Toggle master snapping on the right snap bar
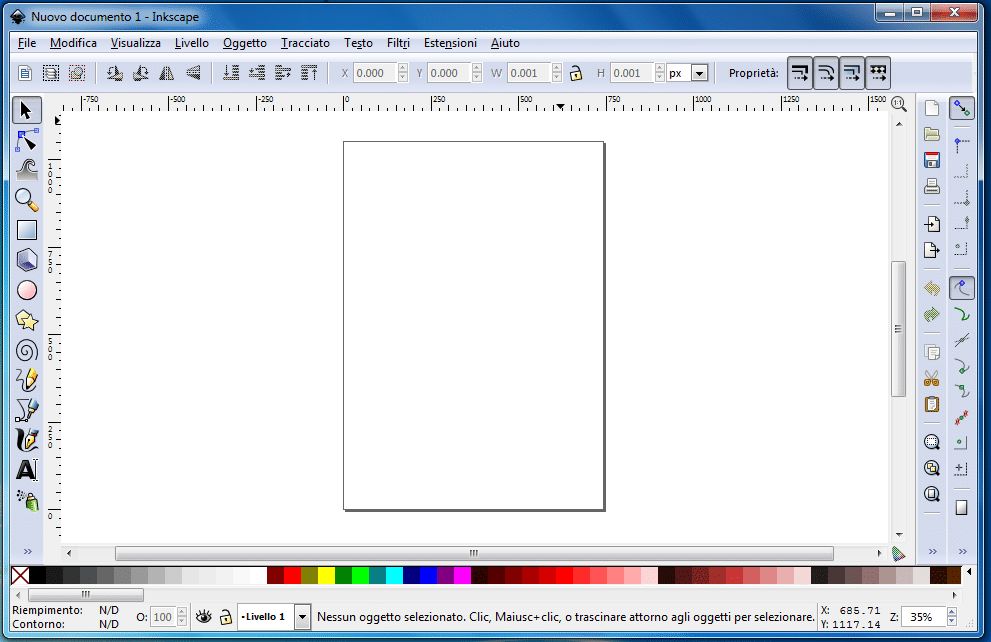The image size is (991, 642). (x=961, y=107)
